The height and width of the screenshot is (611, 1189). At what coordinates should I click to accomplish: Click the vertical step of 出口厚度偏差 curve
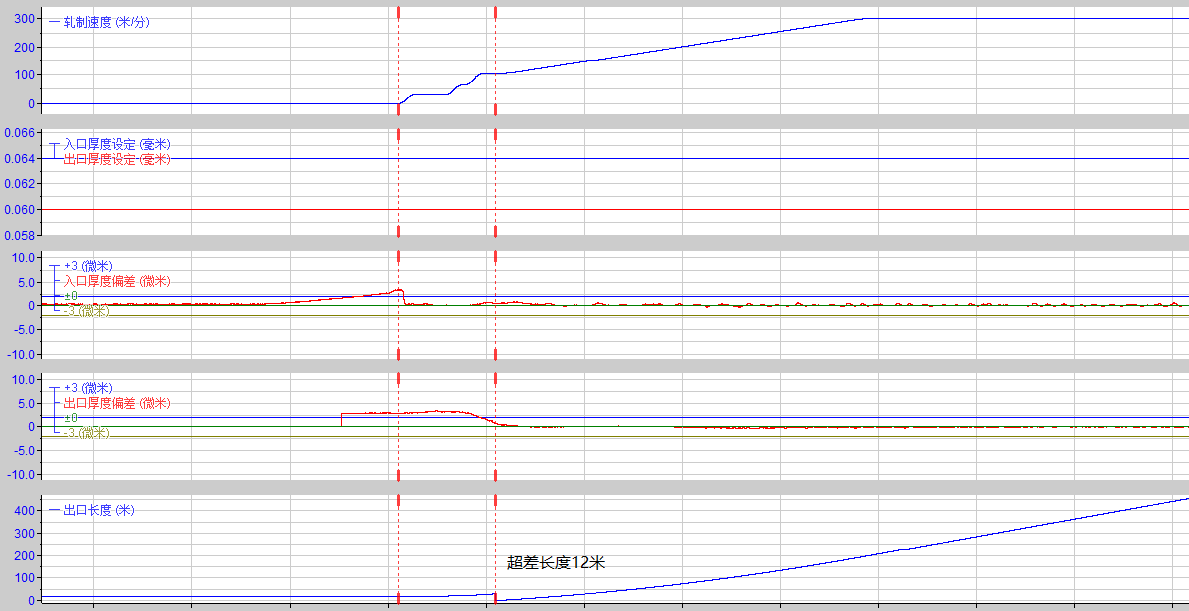[342, 419]
